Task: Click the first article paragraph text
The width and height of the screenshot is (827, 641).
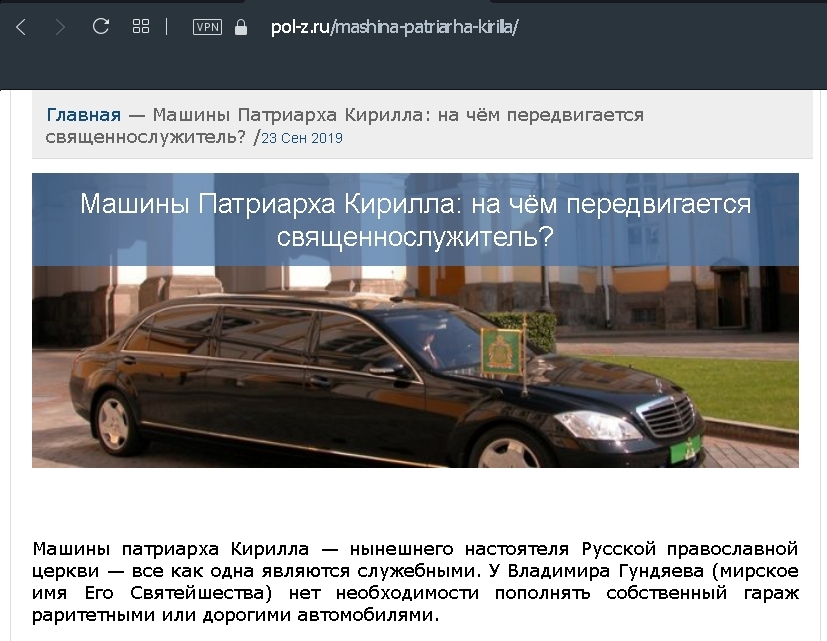Action: (x=415, y=582)
